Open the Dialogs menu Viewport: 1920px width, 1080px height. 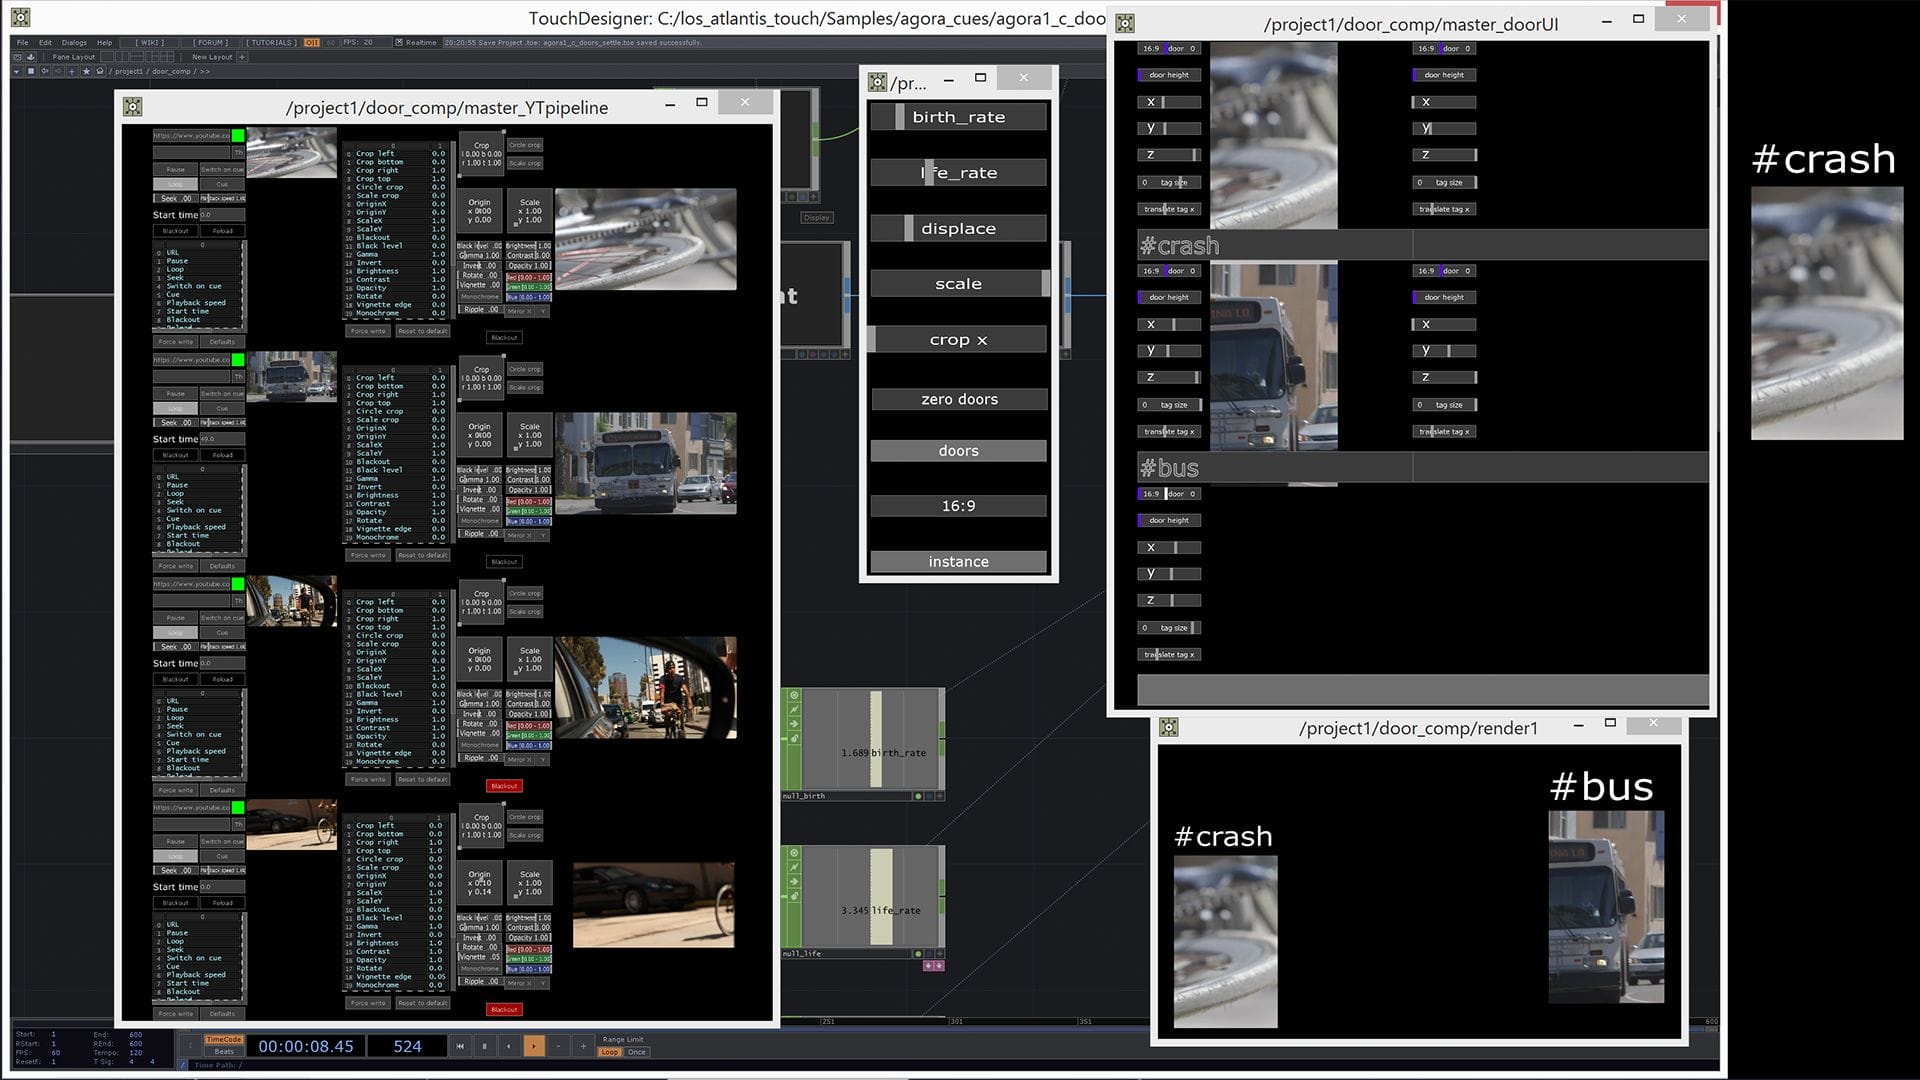click(74, 43)
